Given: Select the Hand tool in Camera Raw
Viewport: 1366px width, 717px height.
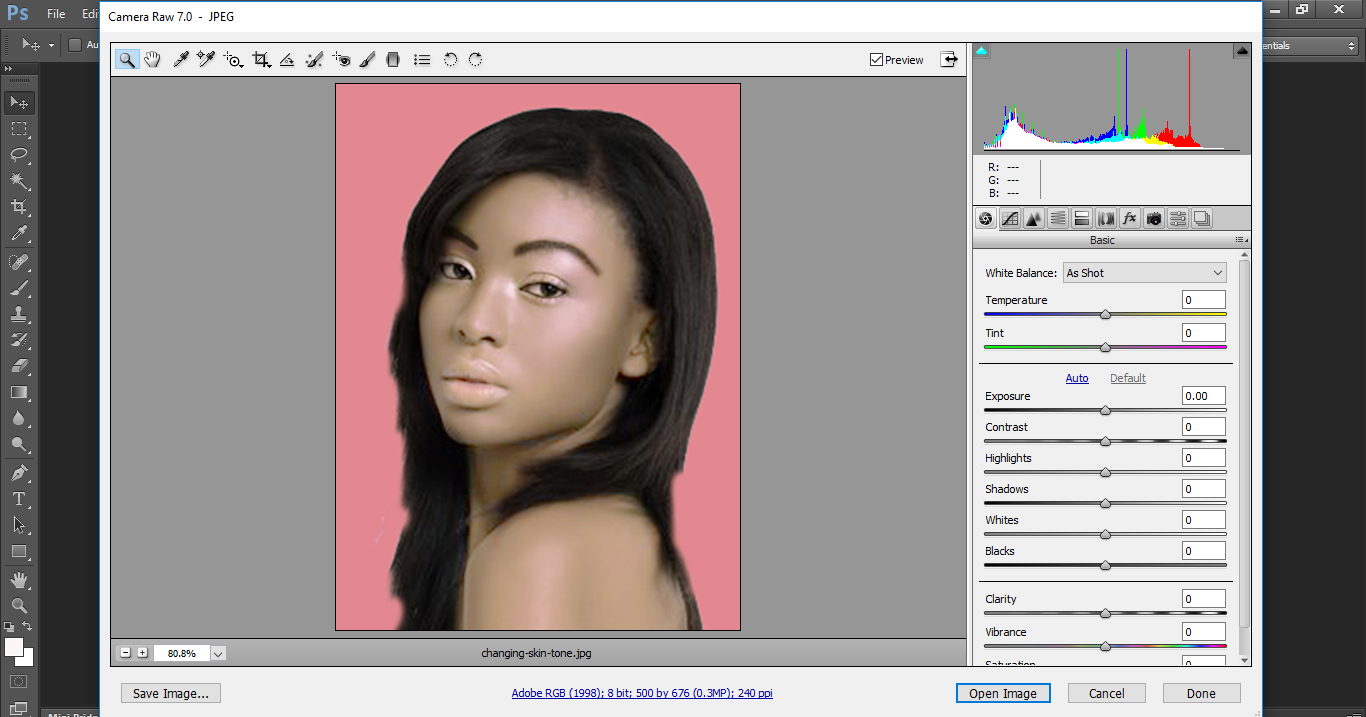Looking at the screenshot, I should [152, 60].
